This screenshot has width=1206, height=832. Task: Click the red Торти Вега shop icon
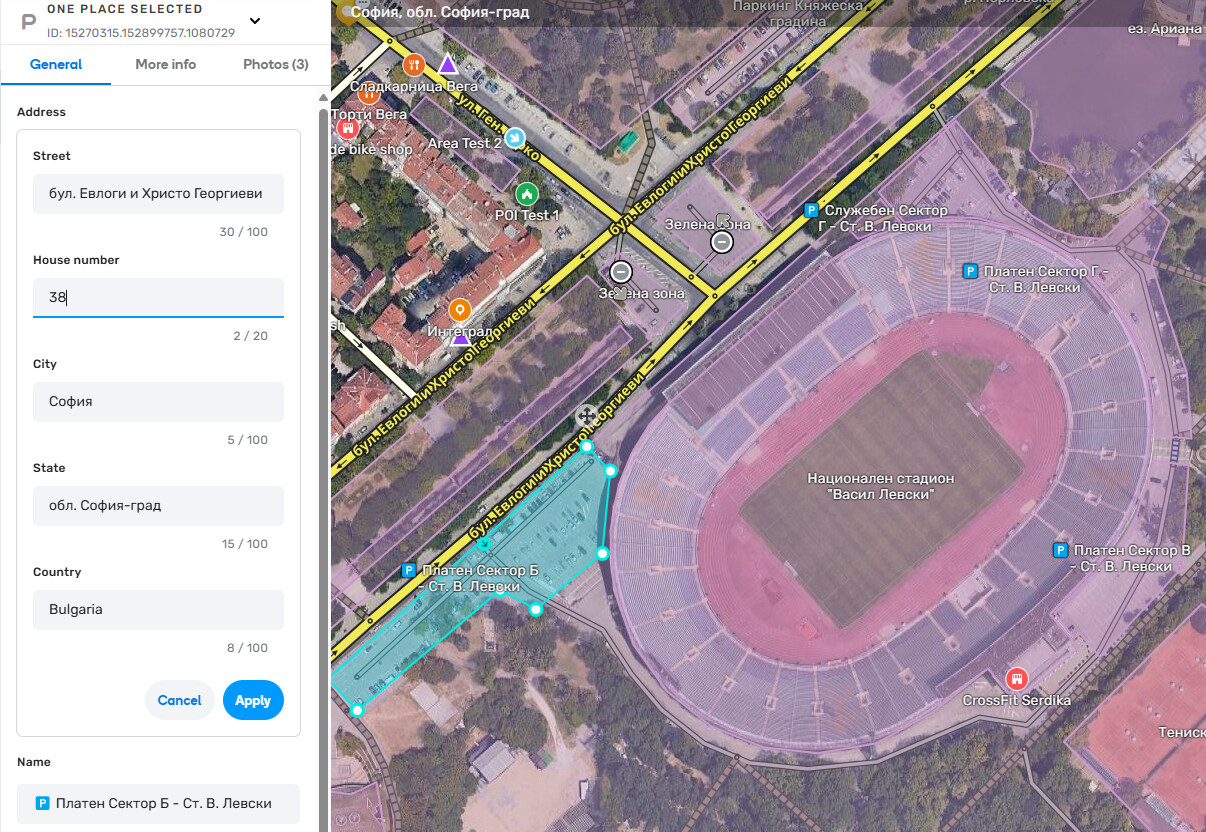click(347, 128)
